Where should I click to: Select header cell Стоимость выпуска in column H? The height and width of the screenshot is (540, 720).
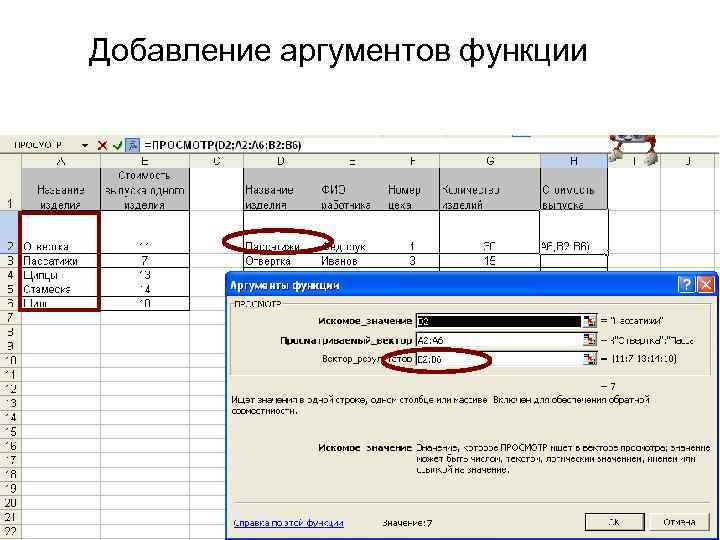(x=574, y=189)
